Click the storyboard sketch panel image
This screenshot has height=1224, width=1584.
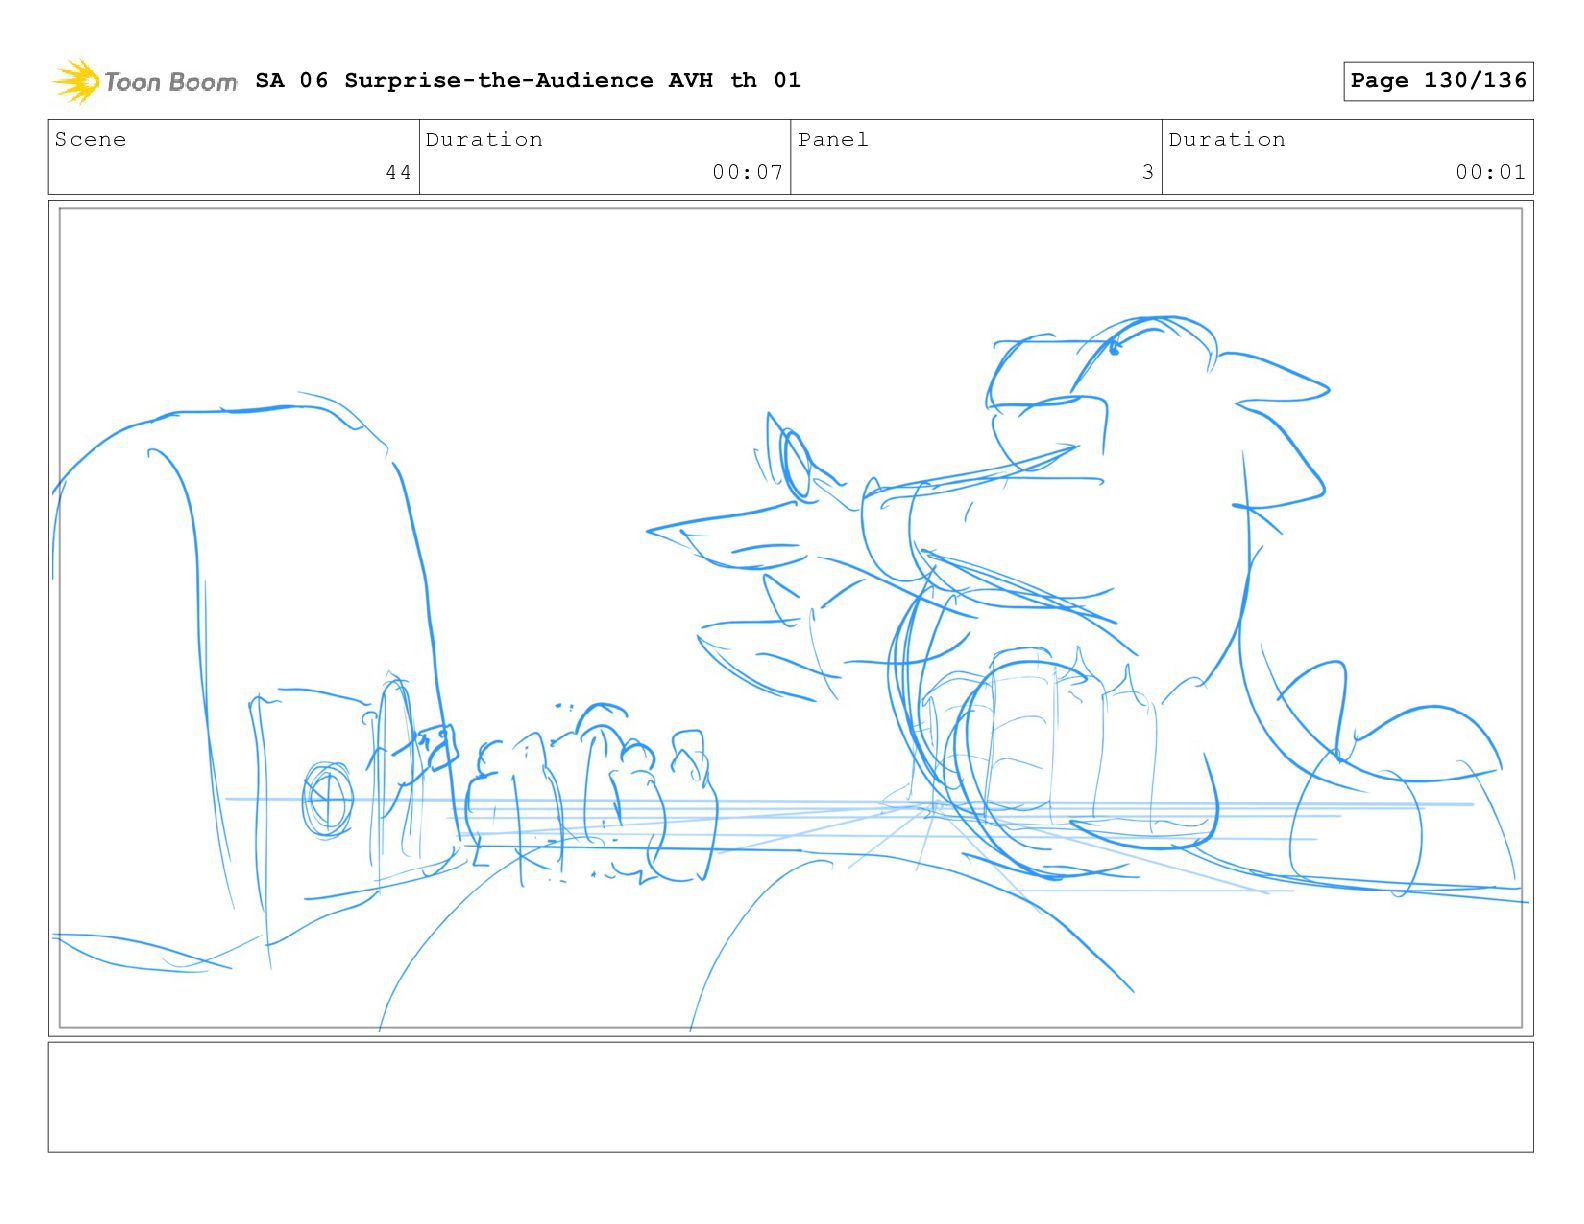click(791, 618)
